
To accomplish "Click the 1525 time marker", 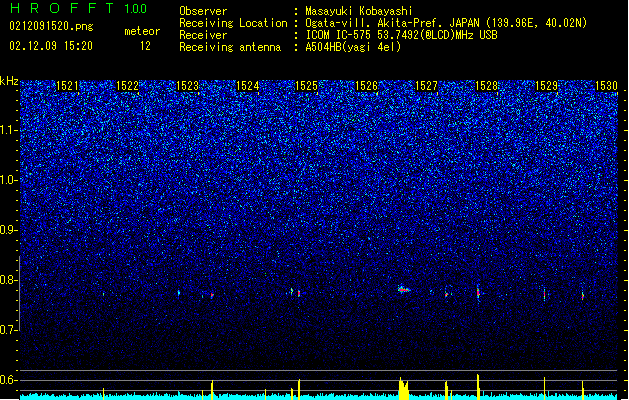I will click(306, 86).
